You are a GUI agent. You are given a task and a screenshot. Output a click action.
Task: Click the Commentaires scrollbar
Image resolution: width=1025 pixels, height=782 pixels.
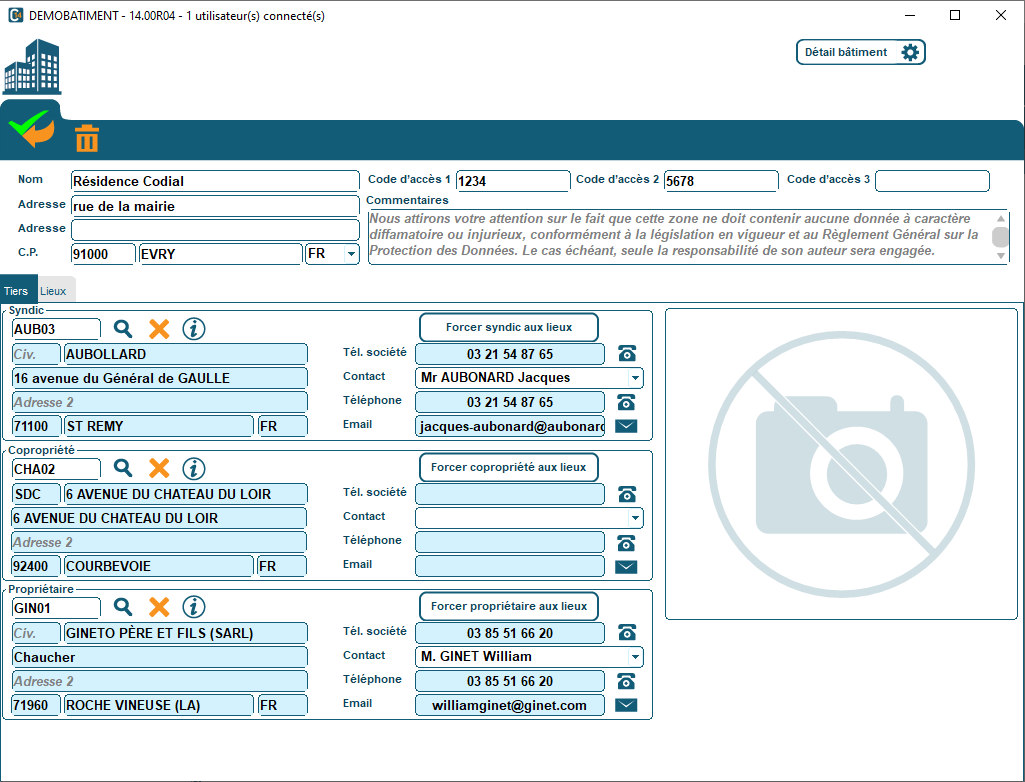pyautogui.click(x=1000, y=237)
